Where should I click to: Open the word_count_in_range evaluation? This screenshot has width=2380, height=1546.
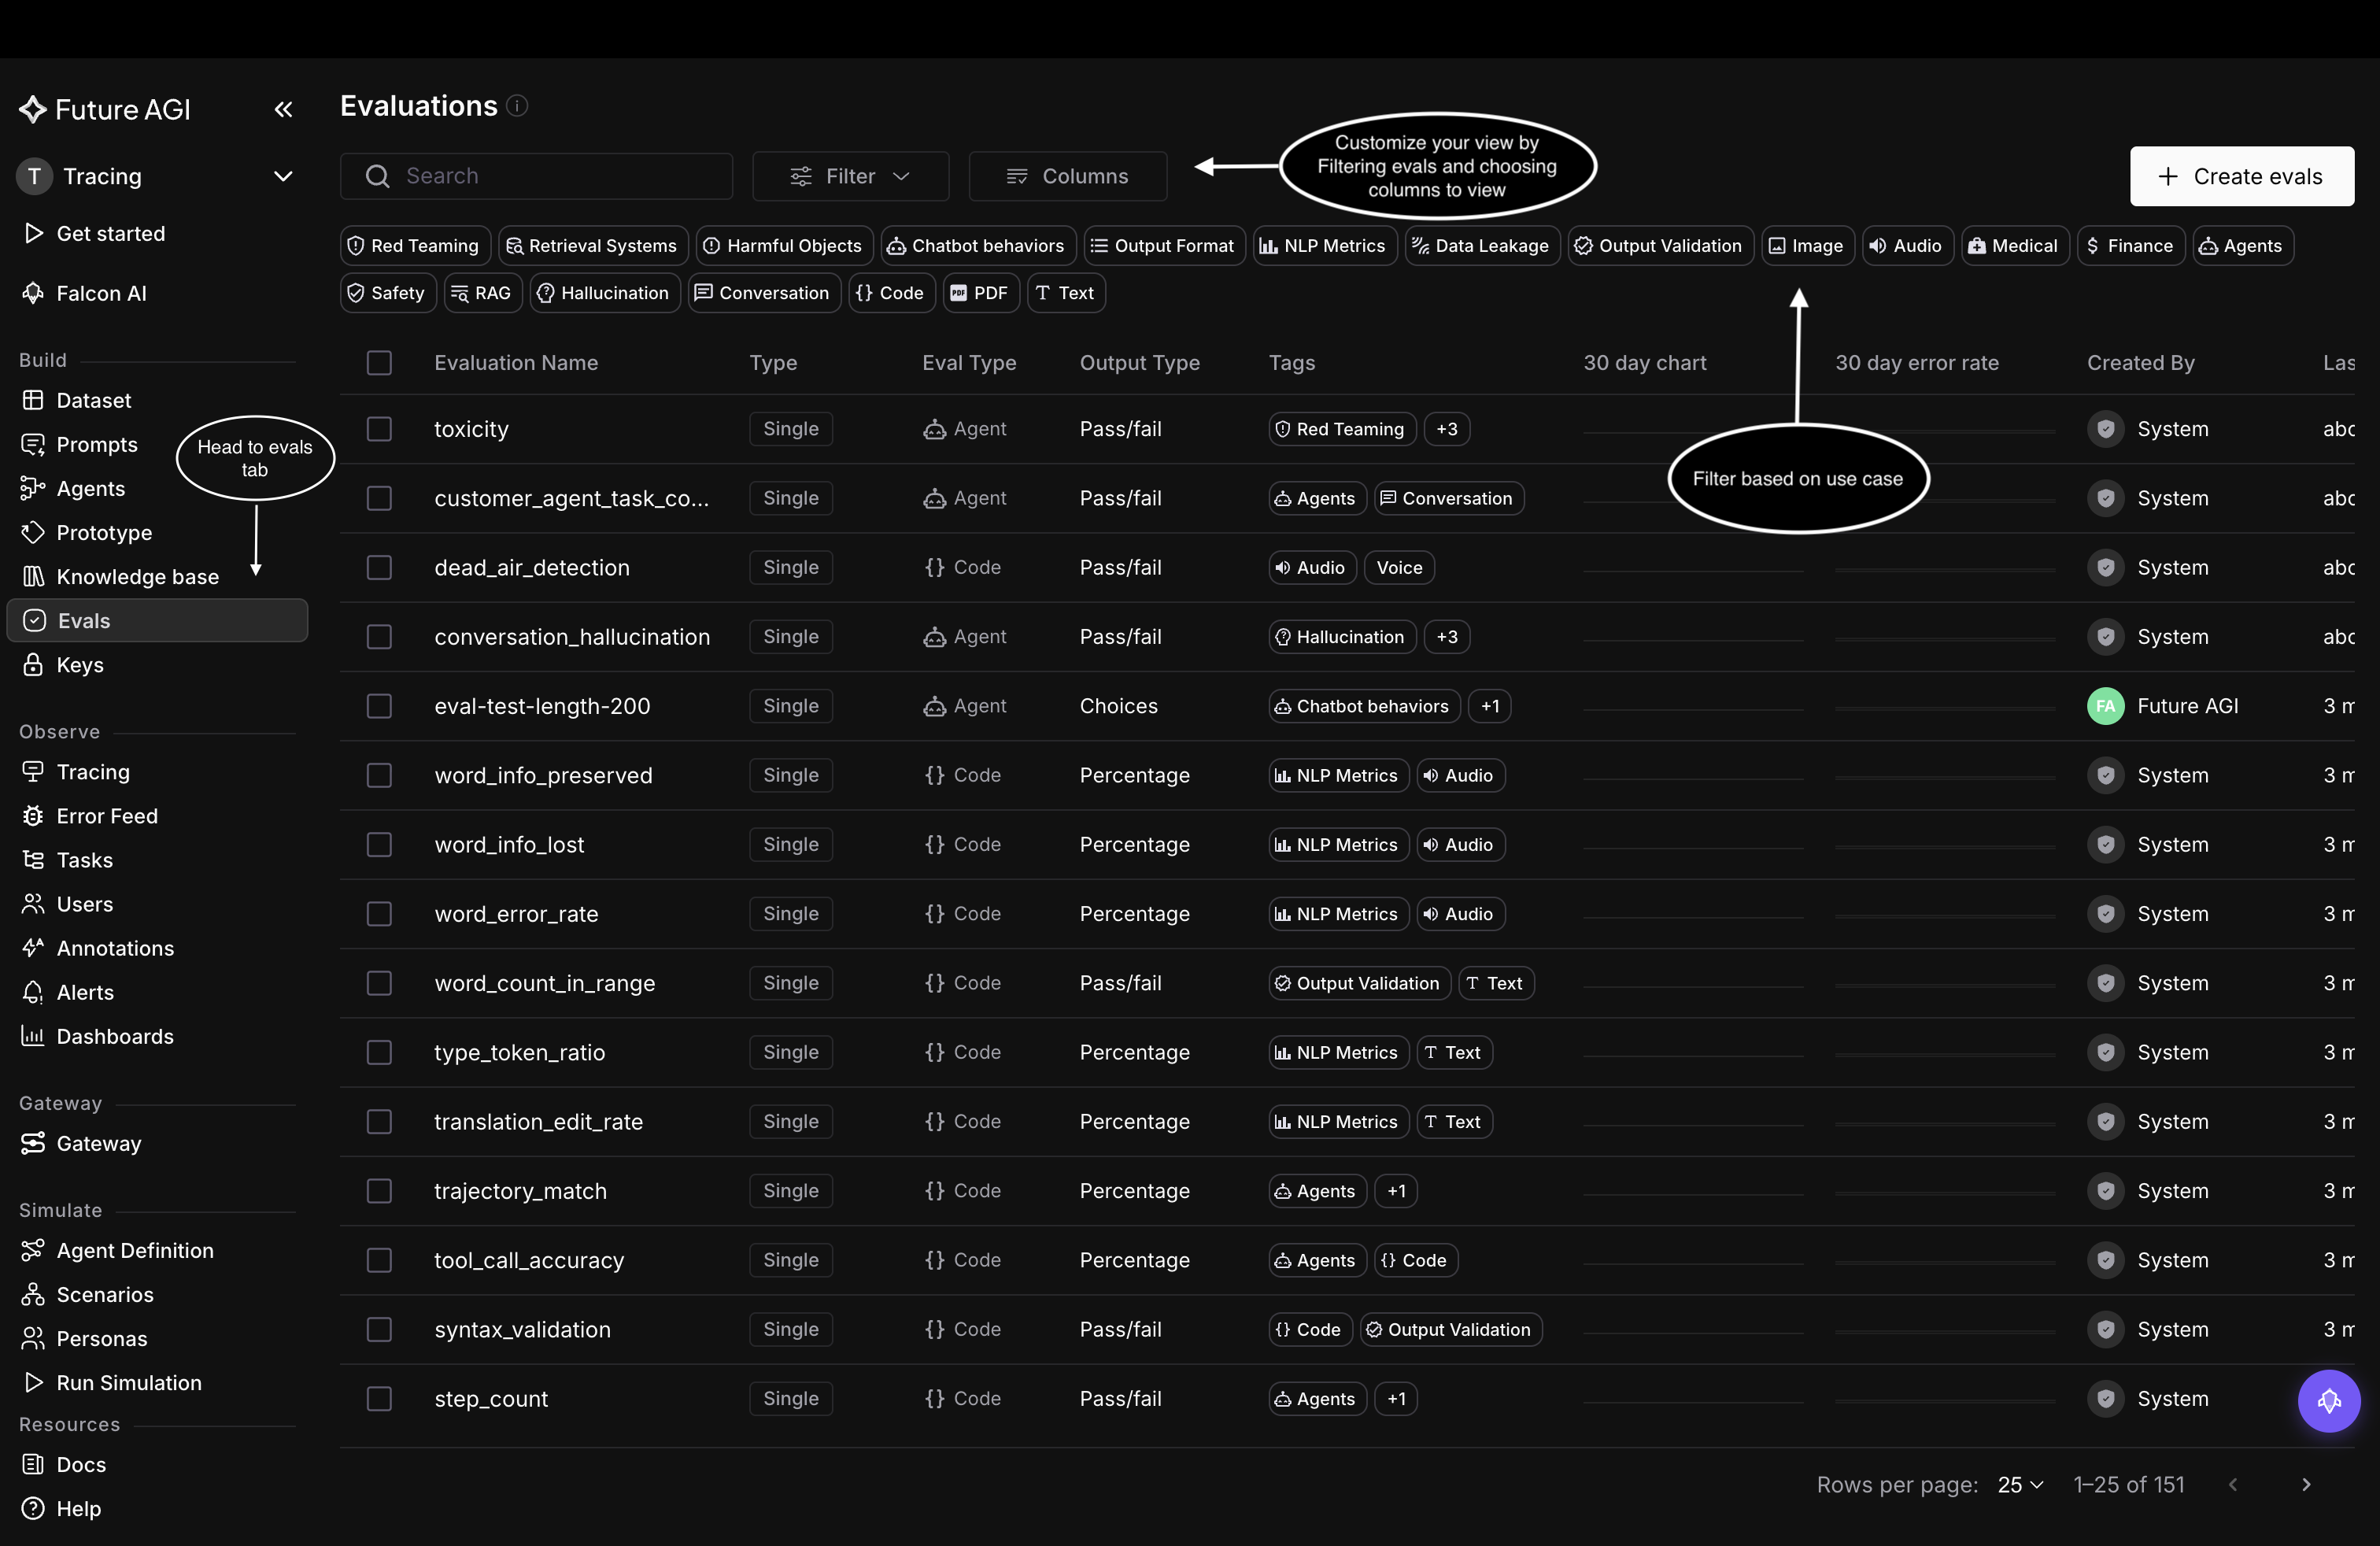pyautogui.click(x=544, y=983)
